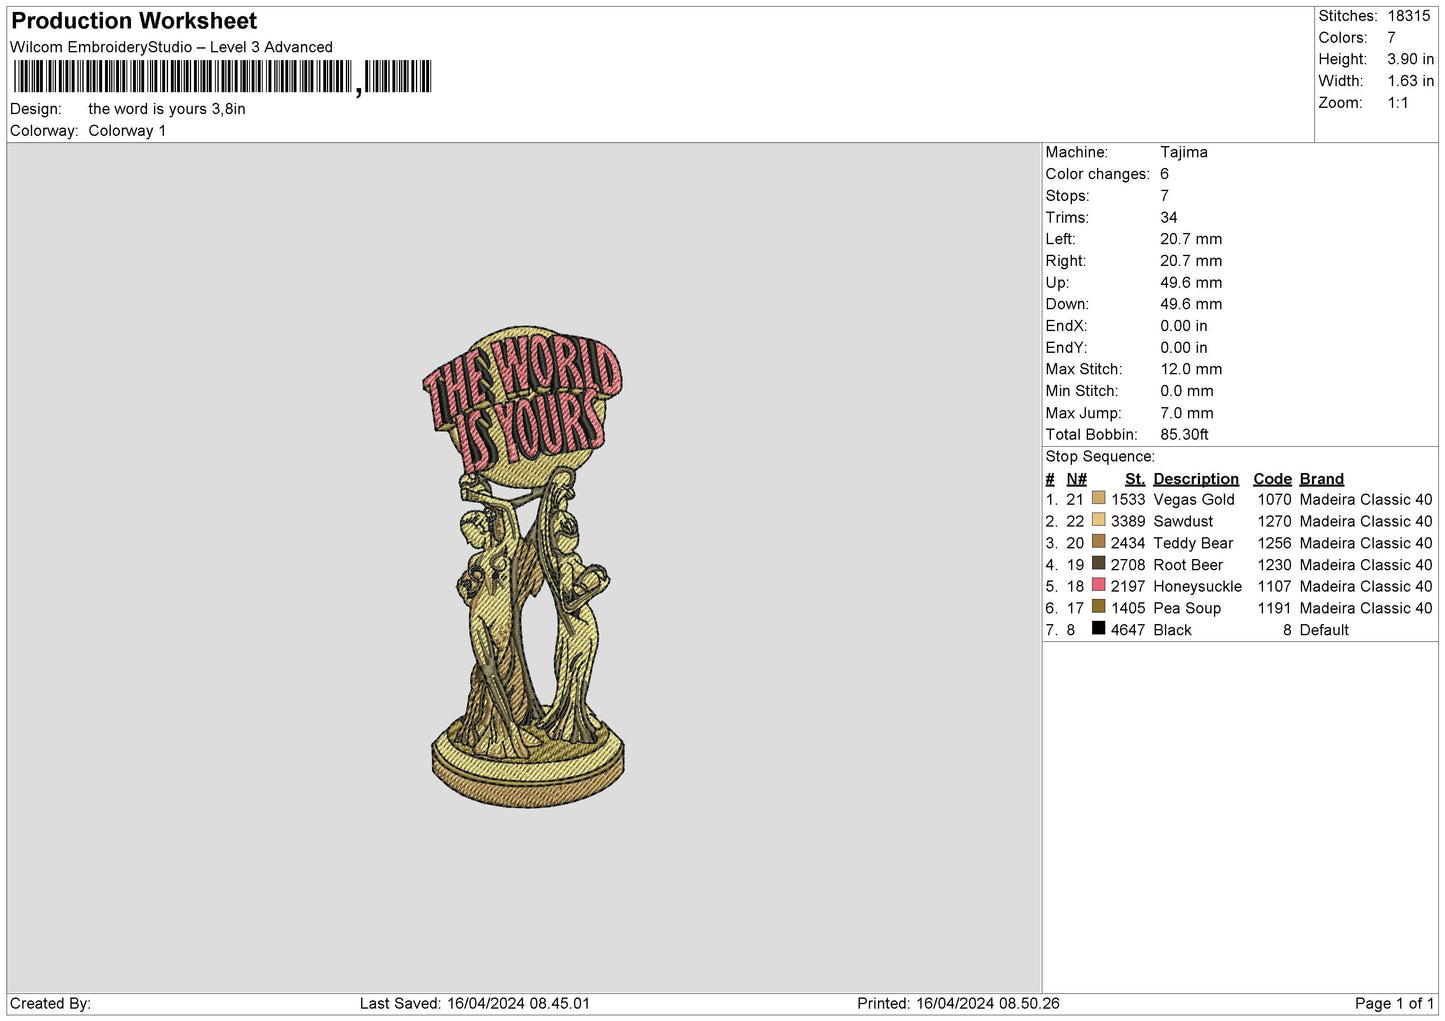The image size is (1445, 1021).
Task: Click the Trims value 34
Action: click(1169, 218)
